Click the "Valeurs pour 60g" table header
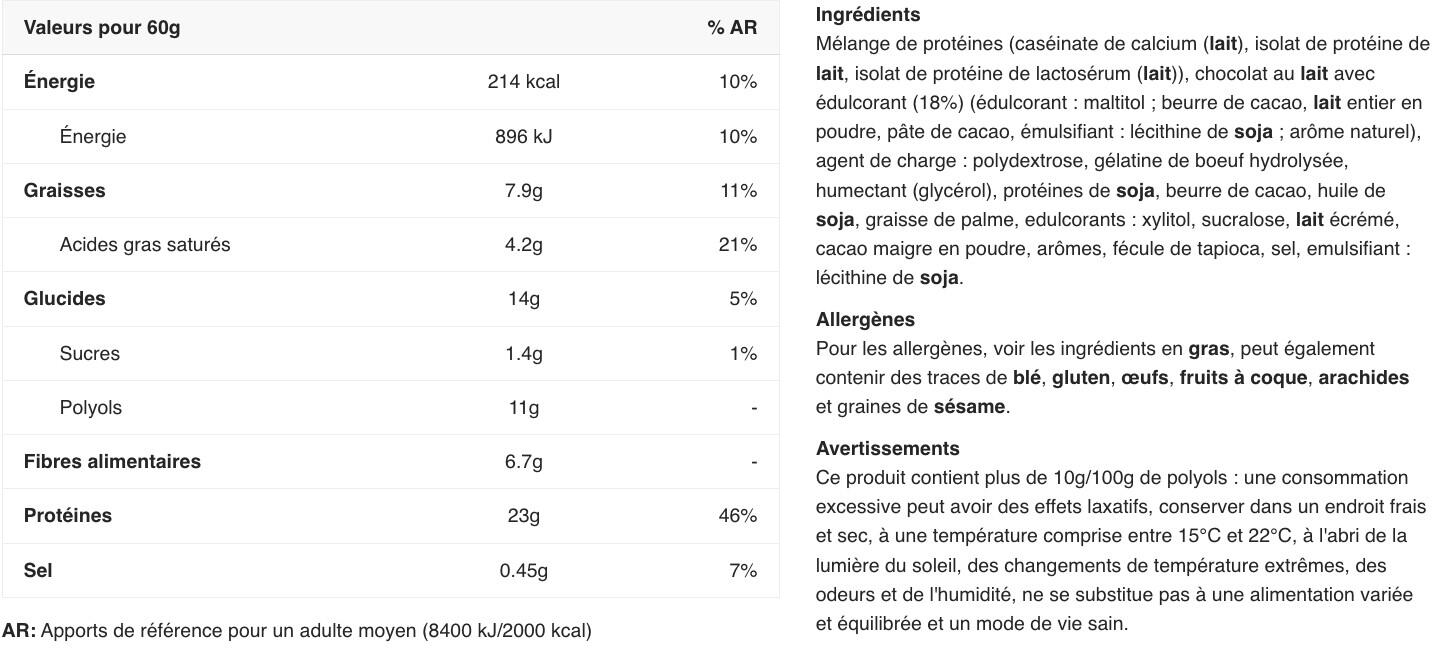Viewport: 1444px width, 656px height. click(x=102, y=28)
